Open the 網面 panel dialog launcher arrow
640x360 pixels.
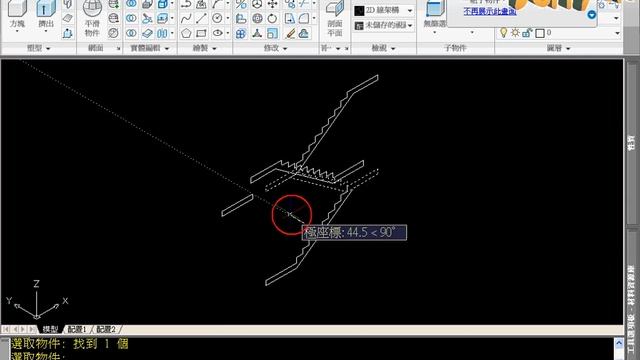point(118,49)
